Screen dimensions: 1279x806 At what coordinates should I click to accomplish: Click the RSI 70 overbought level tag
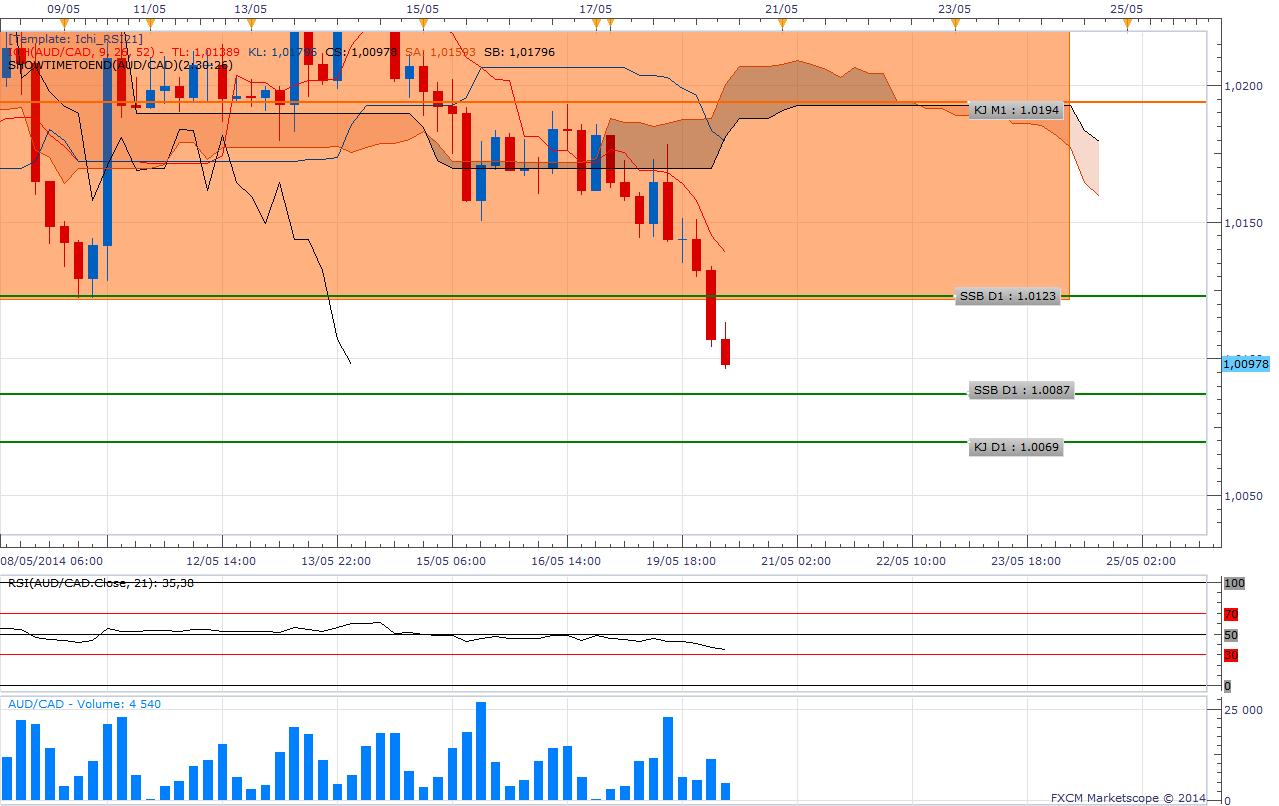[x=1231, y=614]
